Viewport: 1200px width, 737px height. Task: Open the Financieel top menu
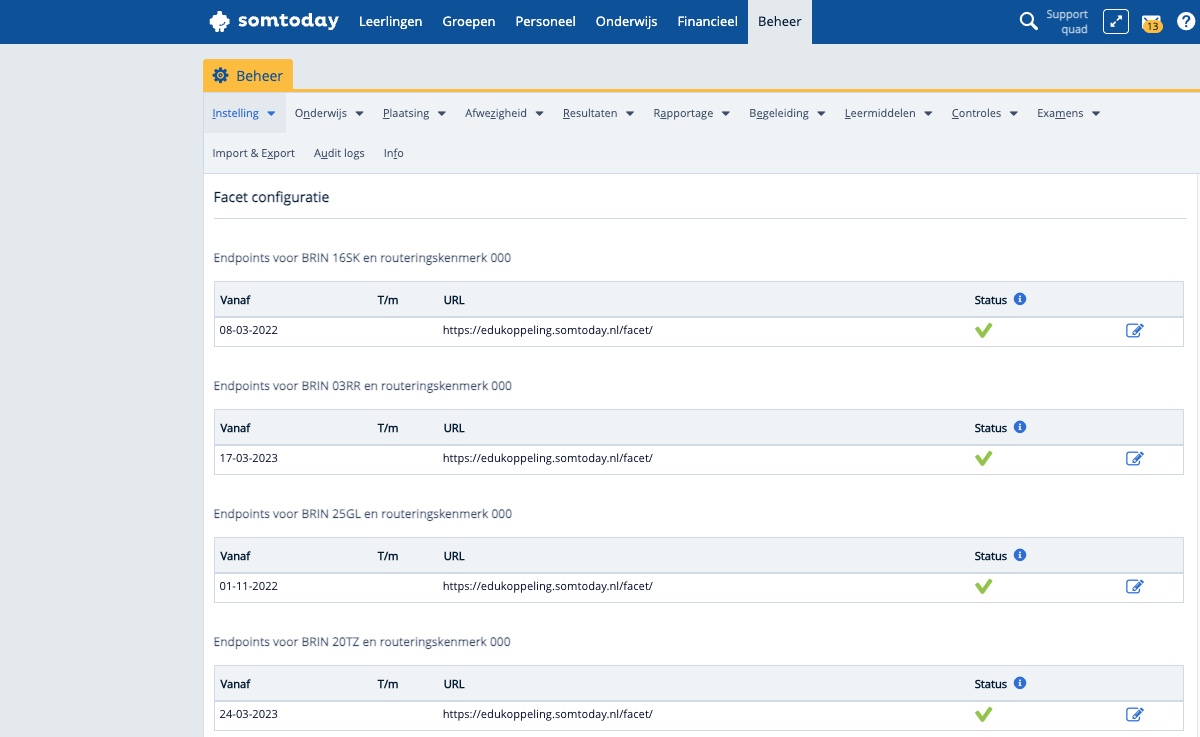[707, 21]
